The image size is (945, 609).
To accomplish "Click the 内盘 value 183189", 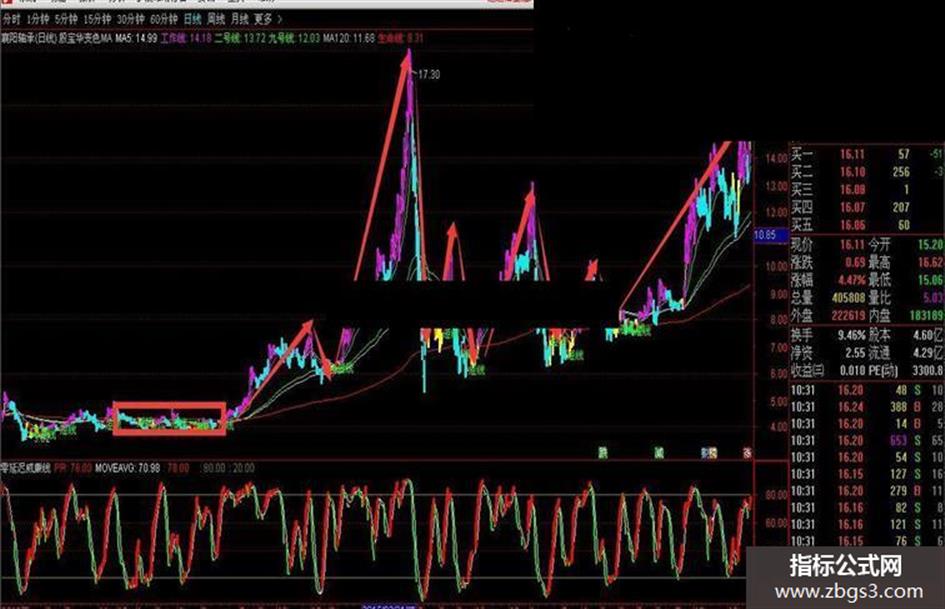I will click(926, 315).
